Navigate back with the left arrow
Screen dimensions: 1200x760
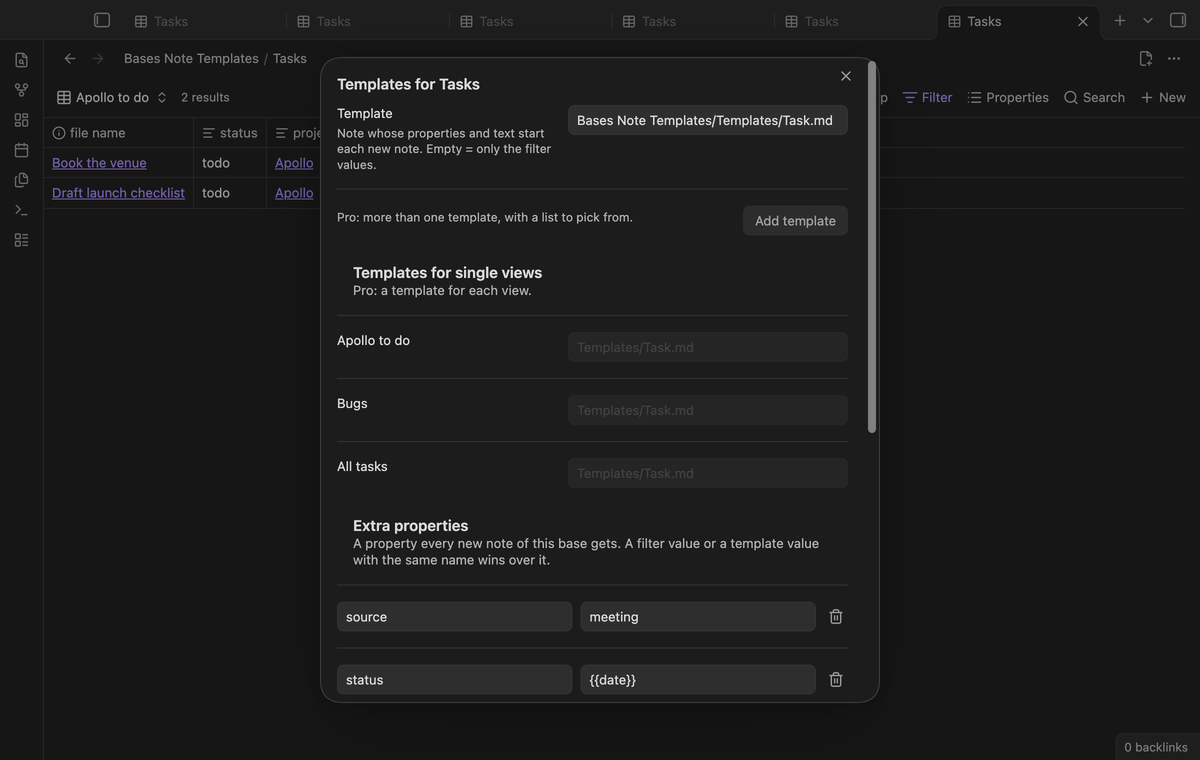pos(70,58)
